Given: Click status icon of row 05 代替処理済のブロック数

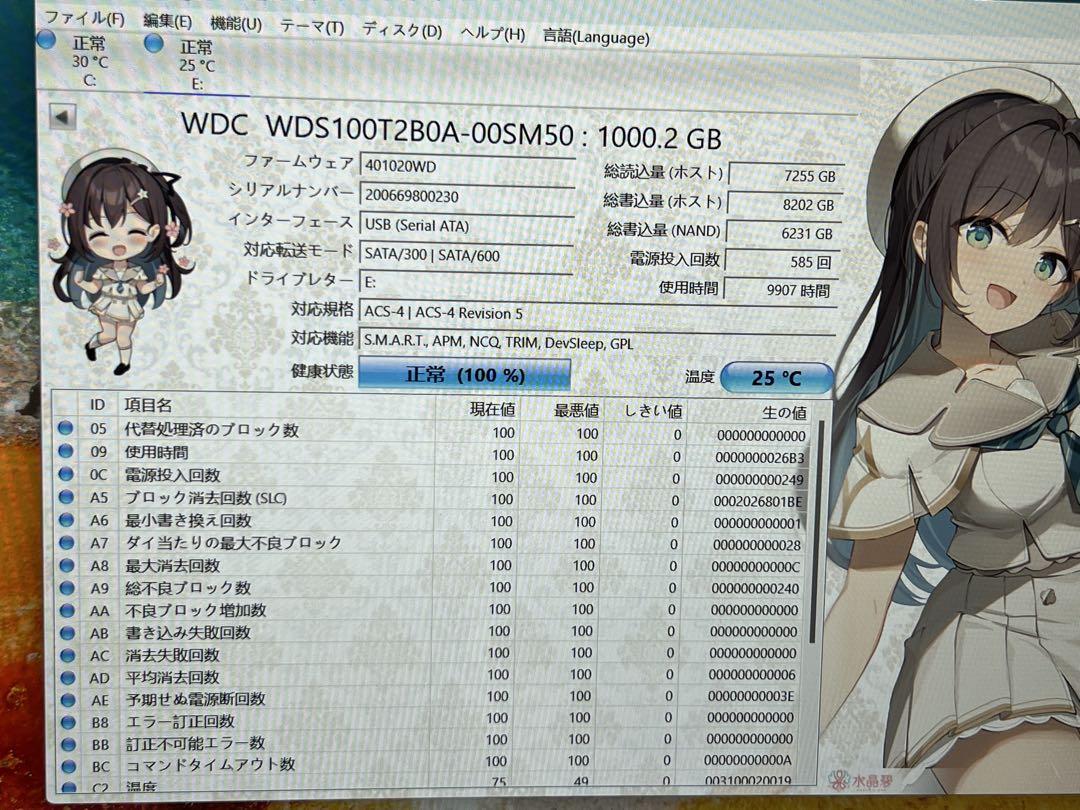Looking at the screenshot, I should click(65, 428).
